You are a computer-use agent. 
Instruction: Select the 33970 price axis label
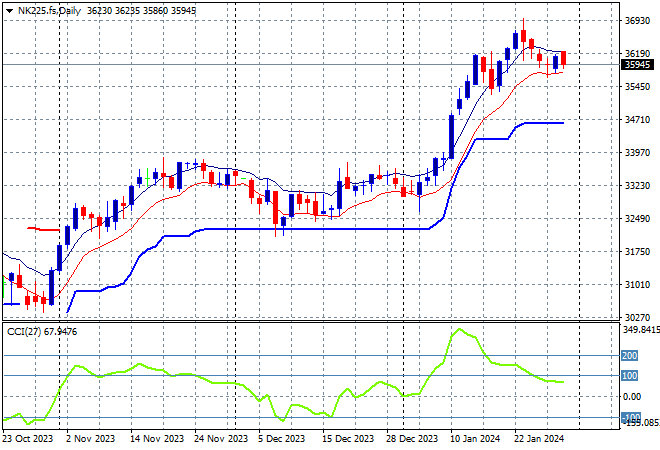tap(637, 152)
